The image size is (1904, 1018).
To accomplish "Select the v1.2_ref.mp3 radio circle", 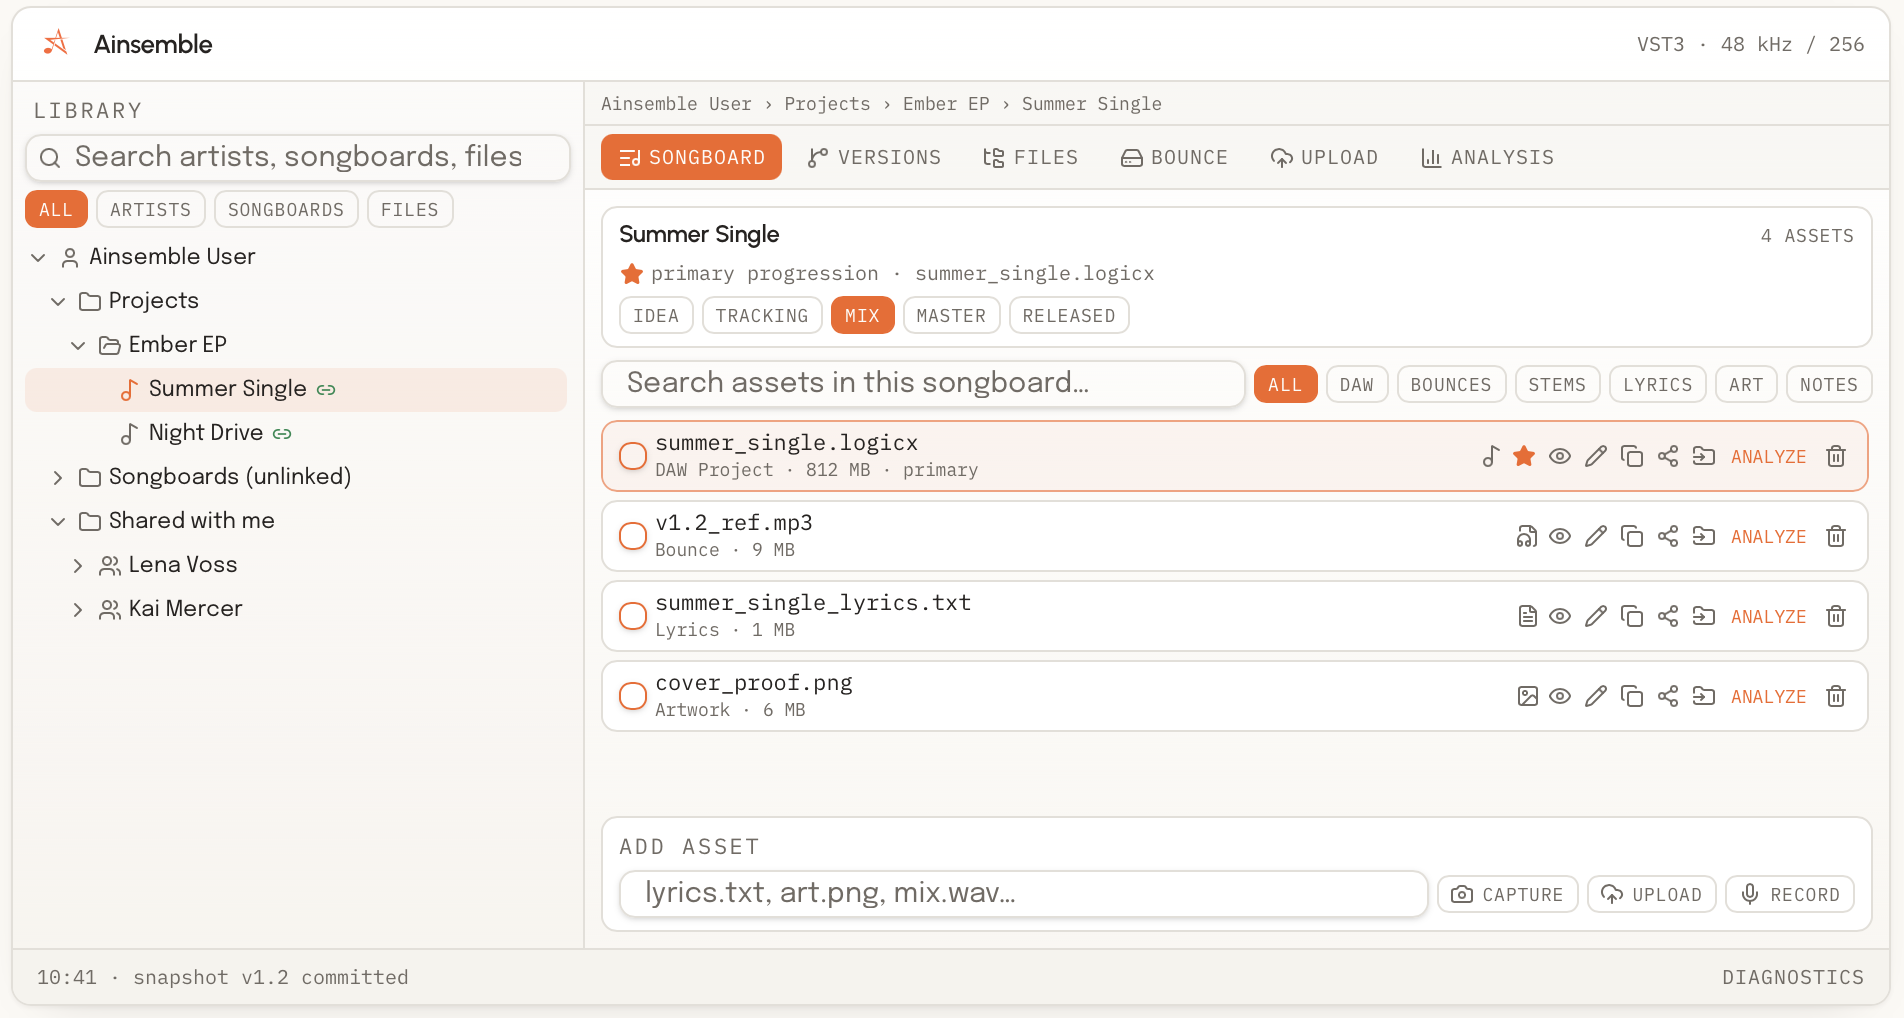I will (633, 536).
